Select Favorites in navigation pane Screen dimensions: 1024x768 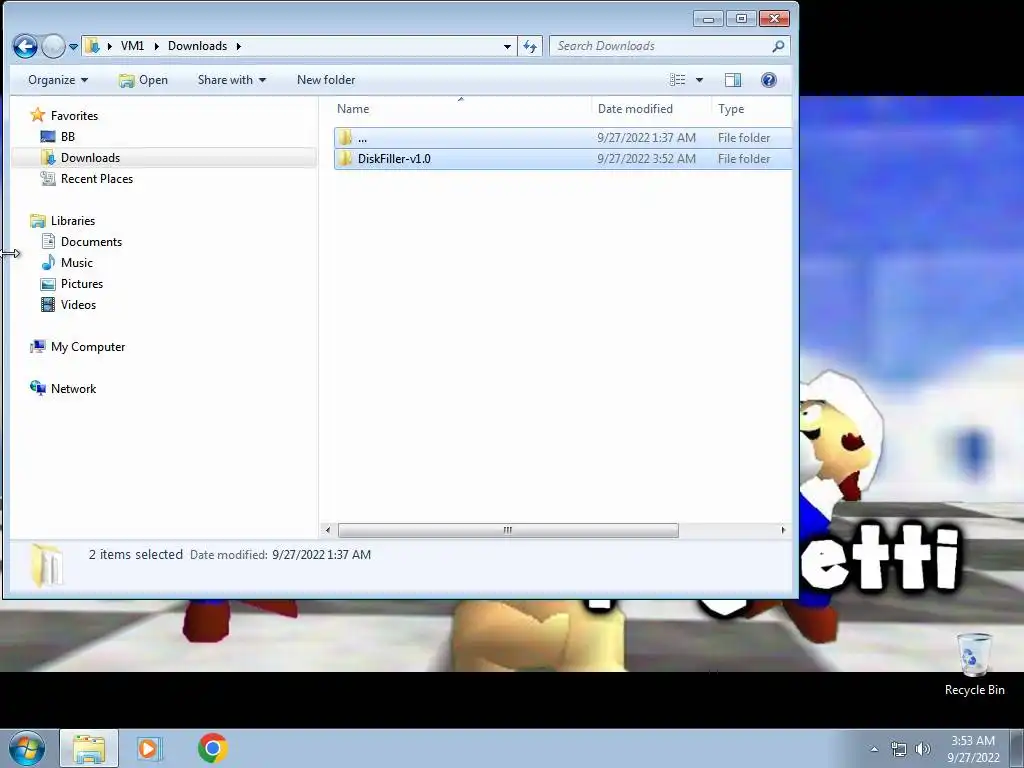(x=64, y=116)
